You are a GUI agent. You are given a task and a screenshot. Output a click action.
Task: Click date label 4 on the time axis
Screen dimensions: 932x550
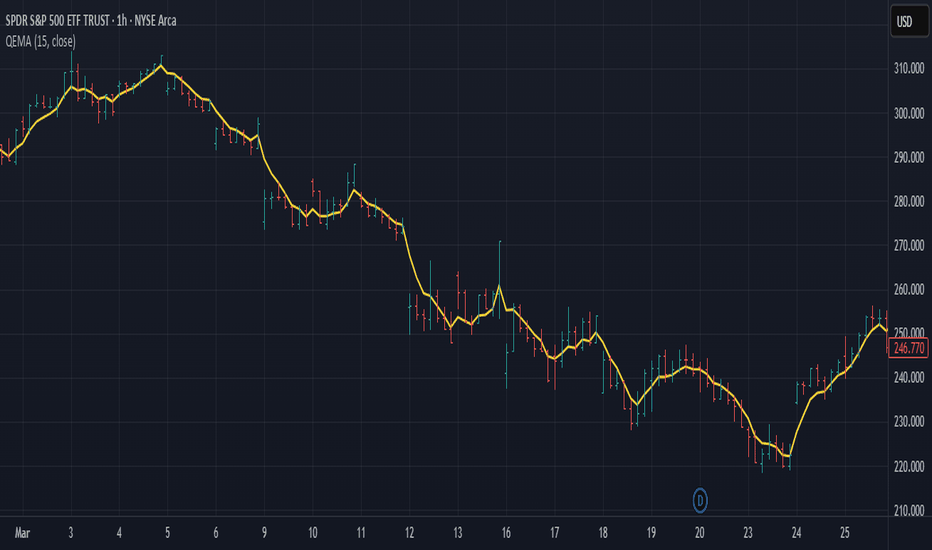(x=119, y=533)
